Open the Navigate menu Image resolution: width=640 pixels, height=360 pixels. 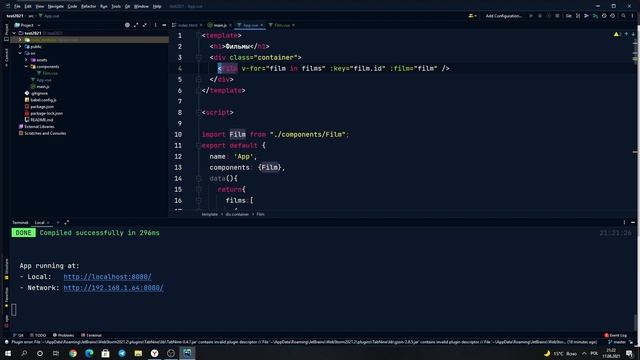[x=56, y=6]
